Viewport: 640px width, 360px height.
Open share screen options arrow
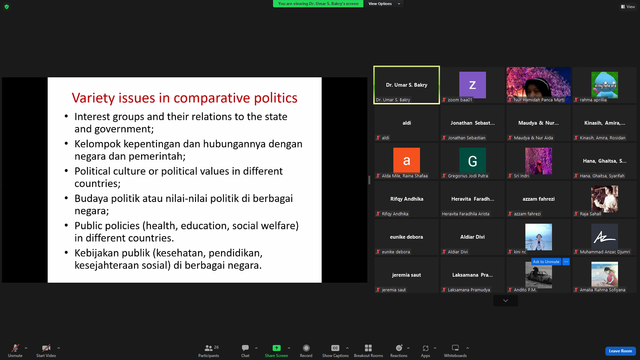(x=289, y=348)
